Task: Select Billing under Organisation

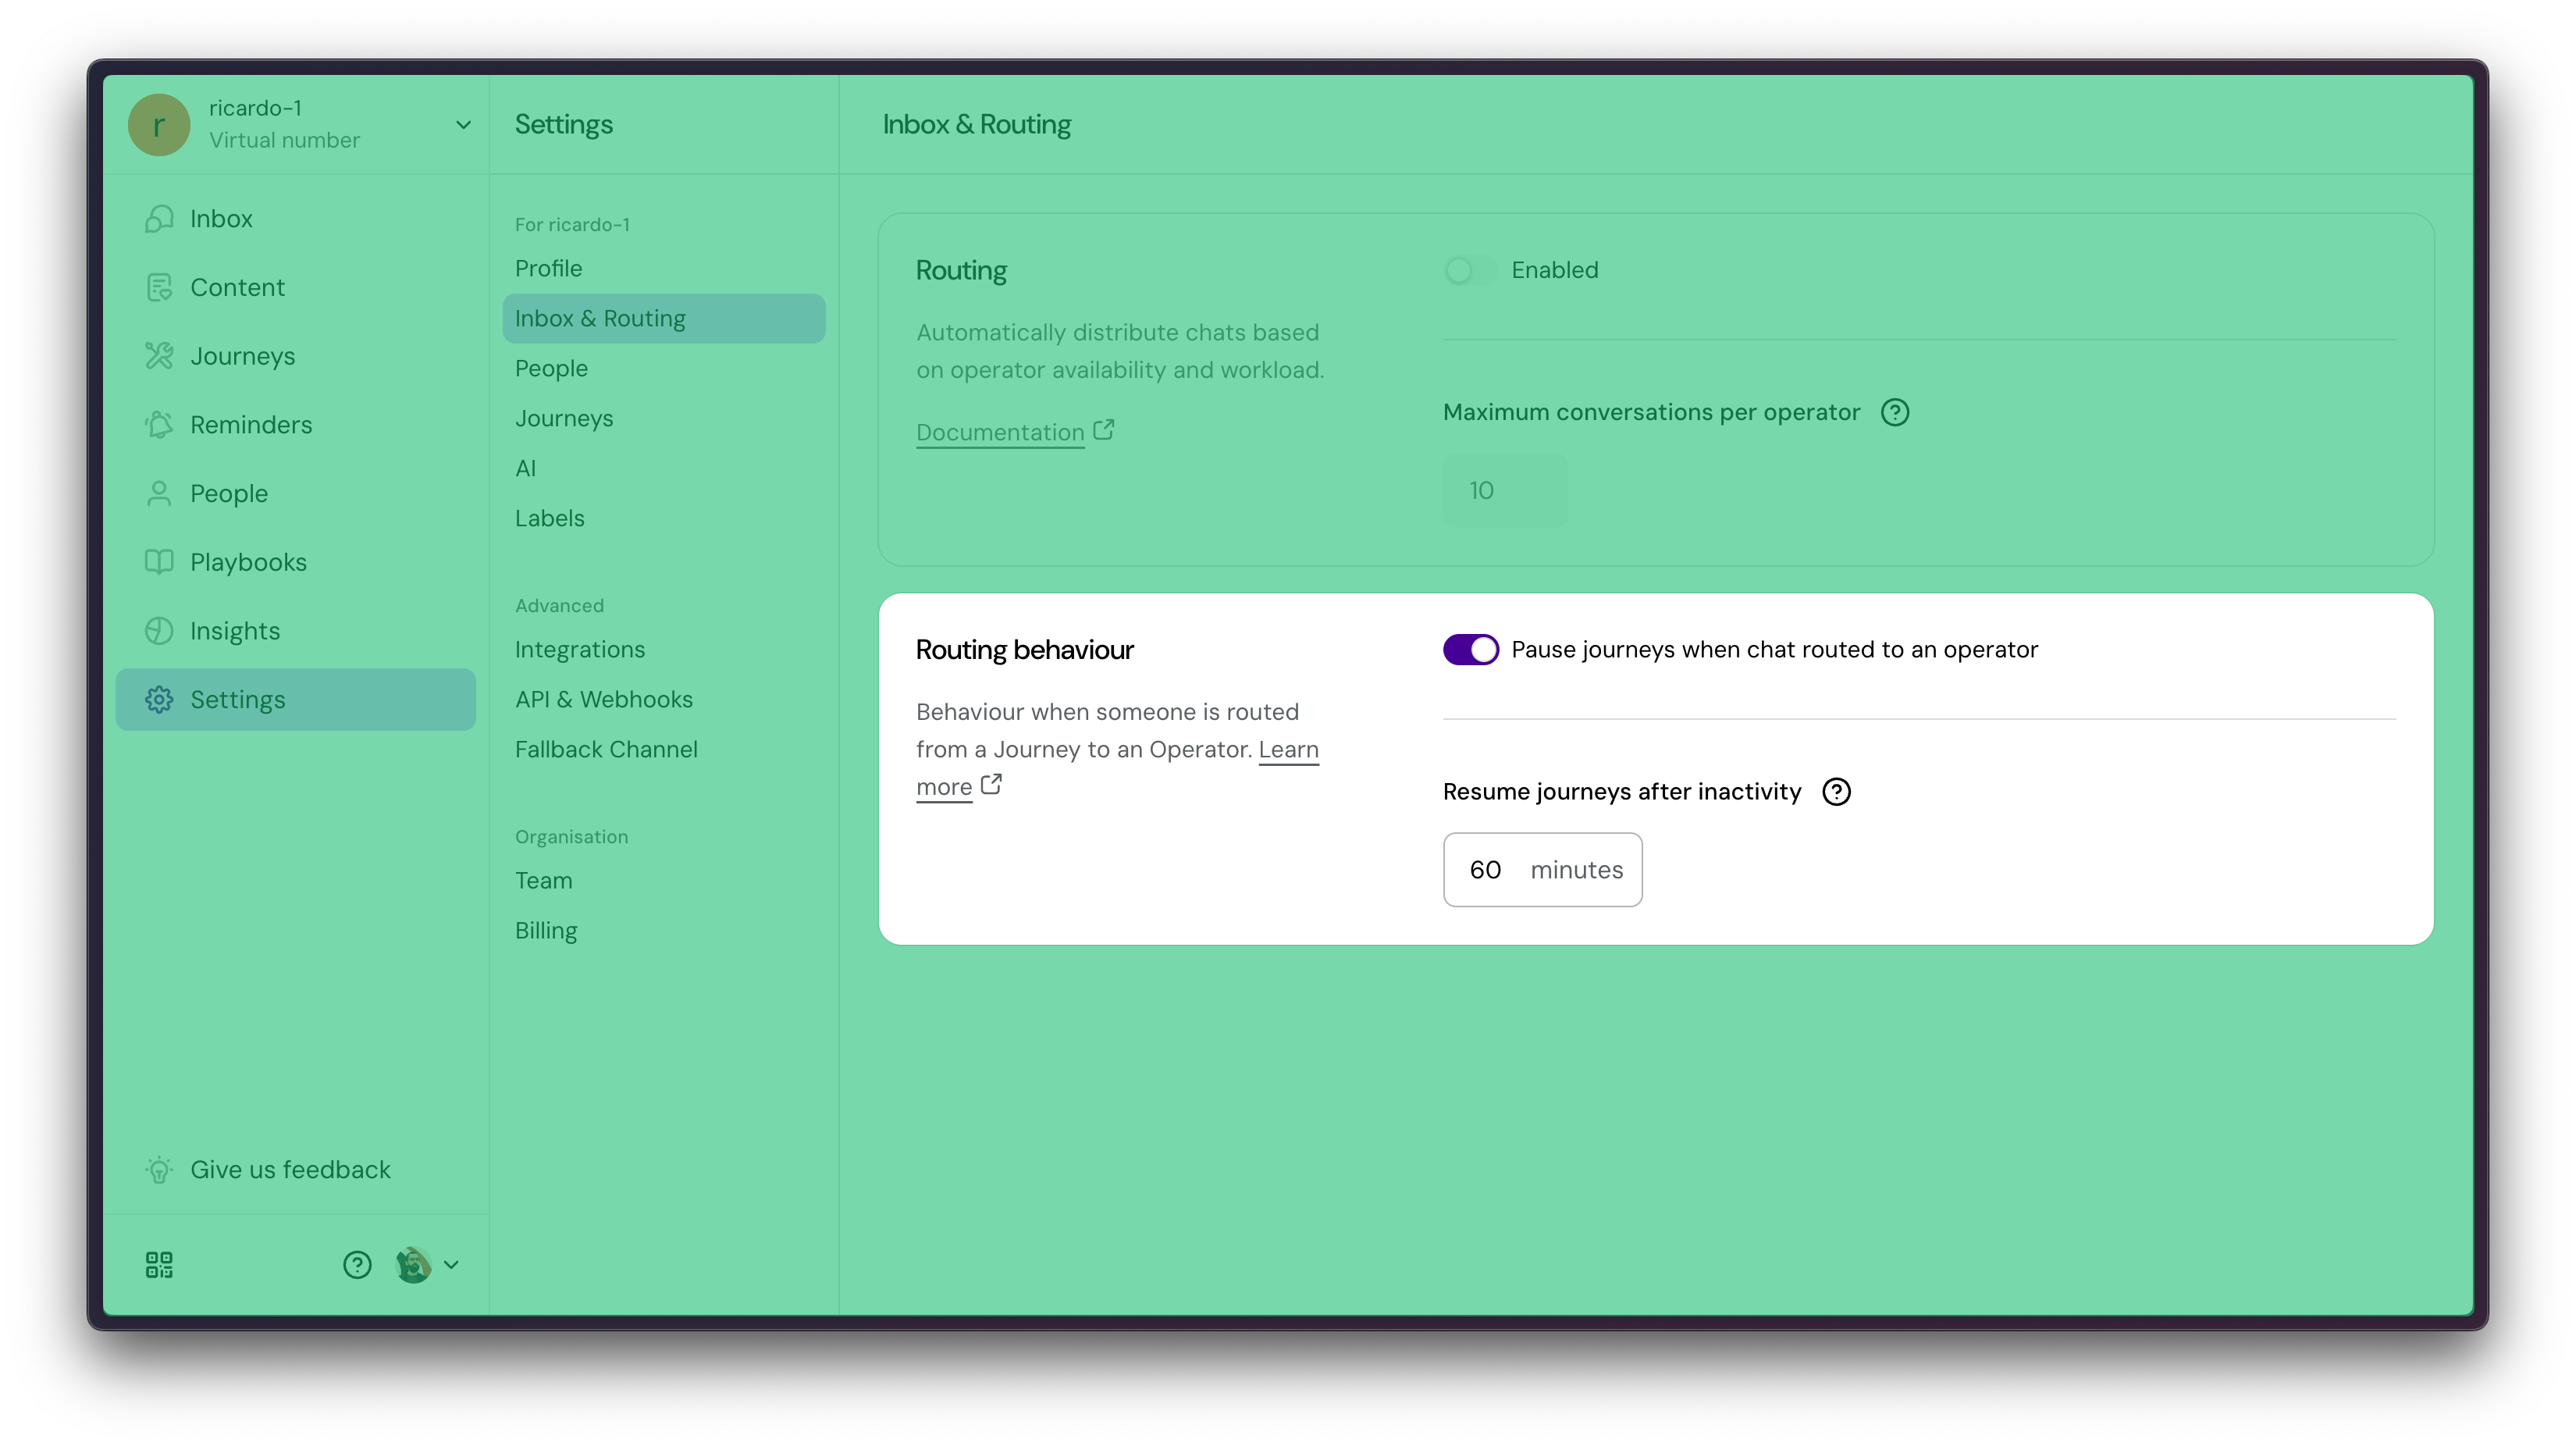Action: click(546, 930)
